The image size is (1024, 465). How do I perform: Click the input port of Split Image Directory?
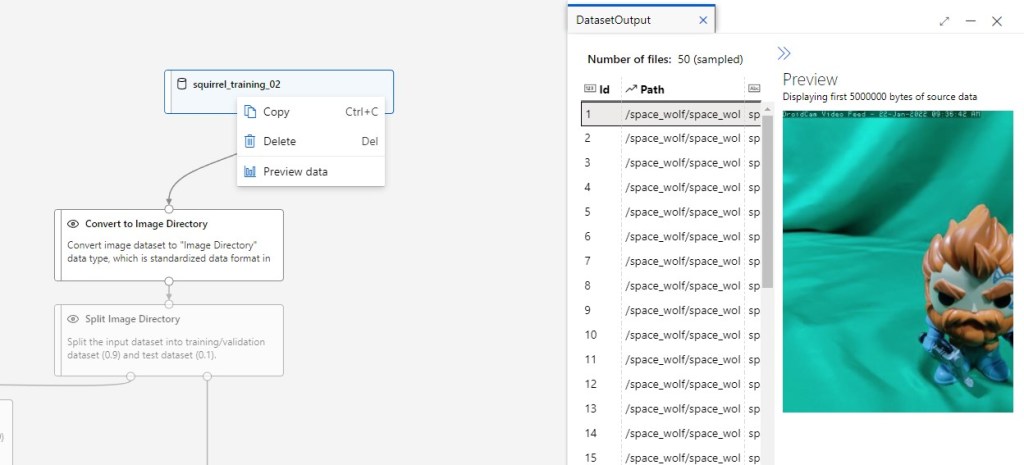coord(169,304)
